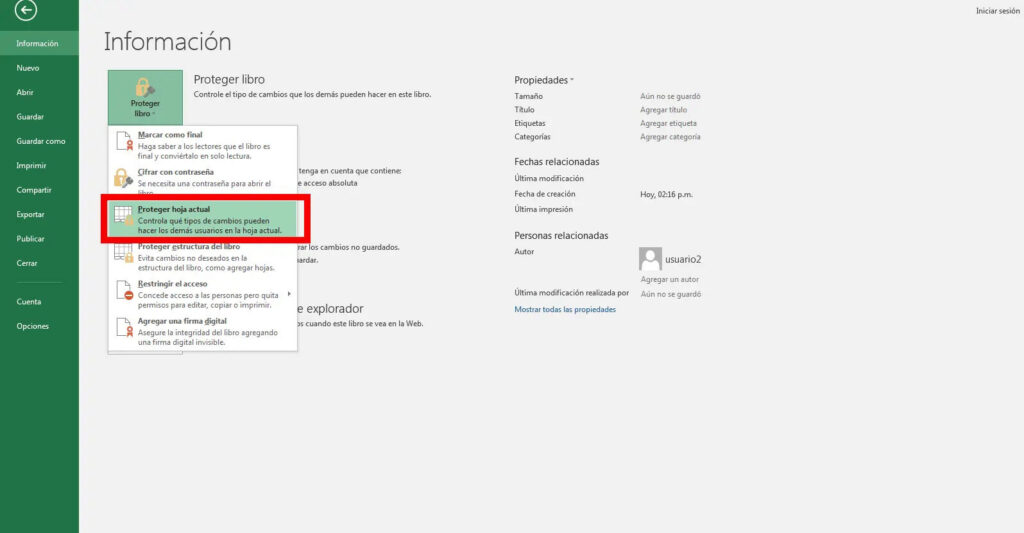Click the Restringir el acceso icon
Image resolution: width=1024 pixels, height=533 pixels.
[x=123, y=291]
